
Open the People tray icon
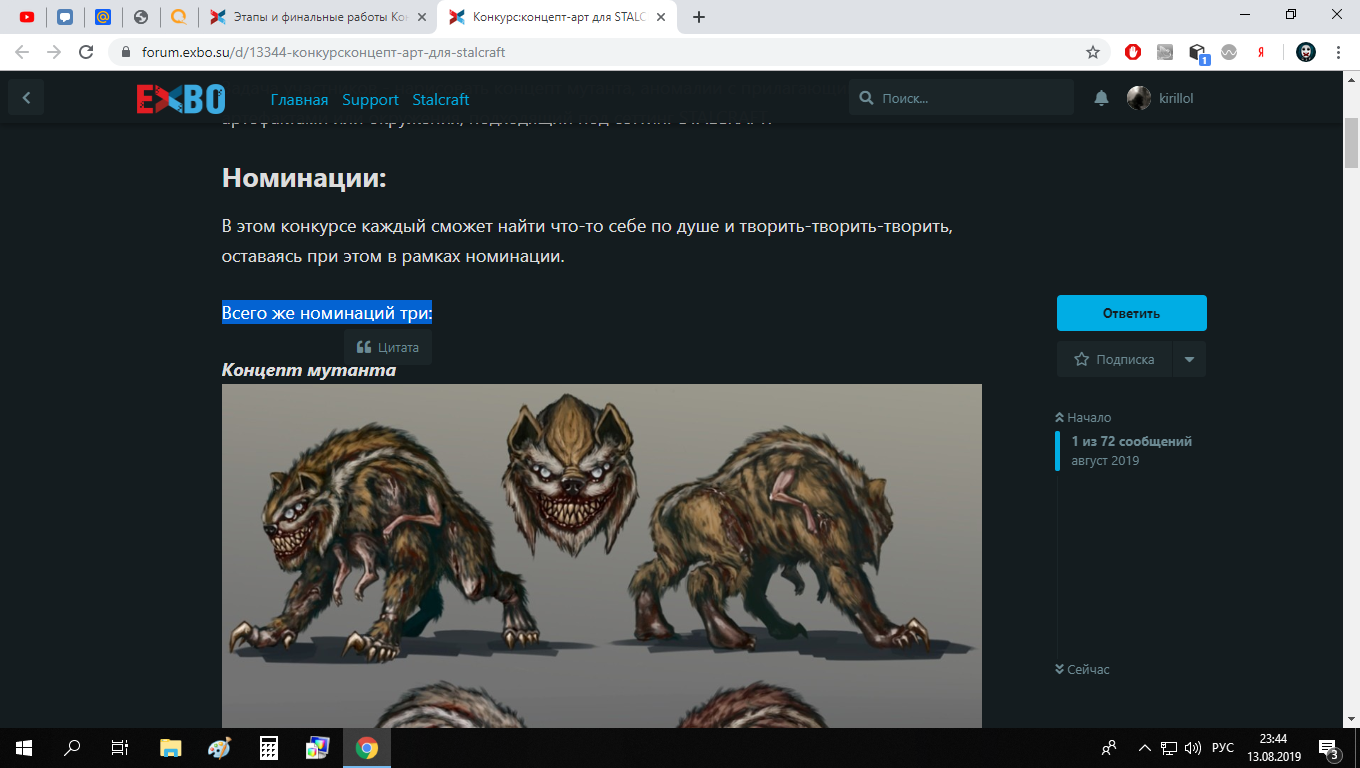(1109, 748)
